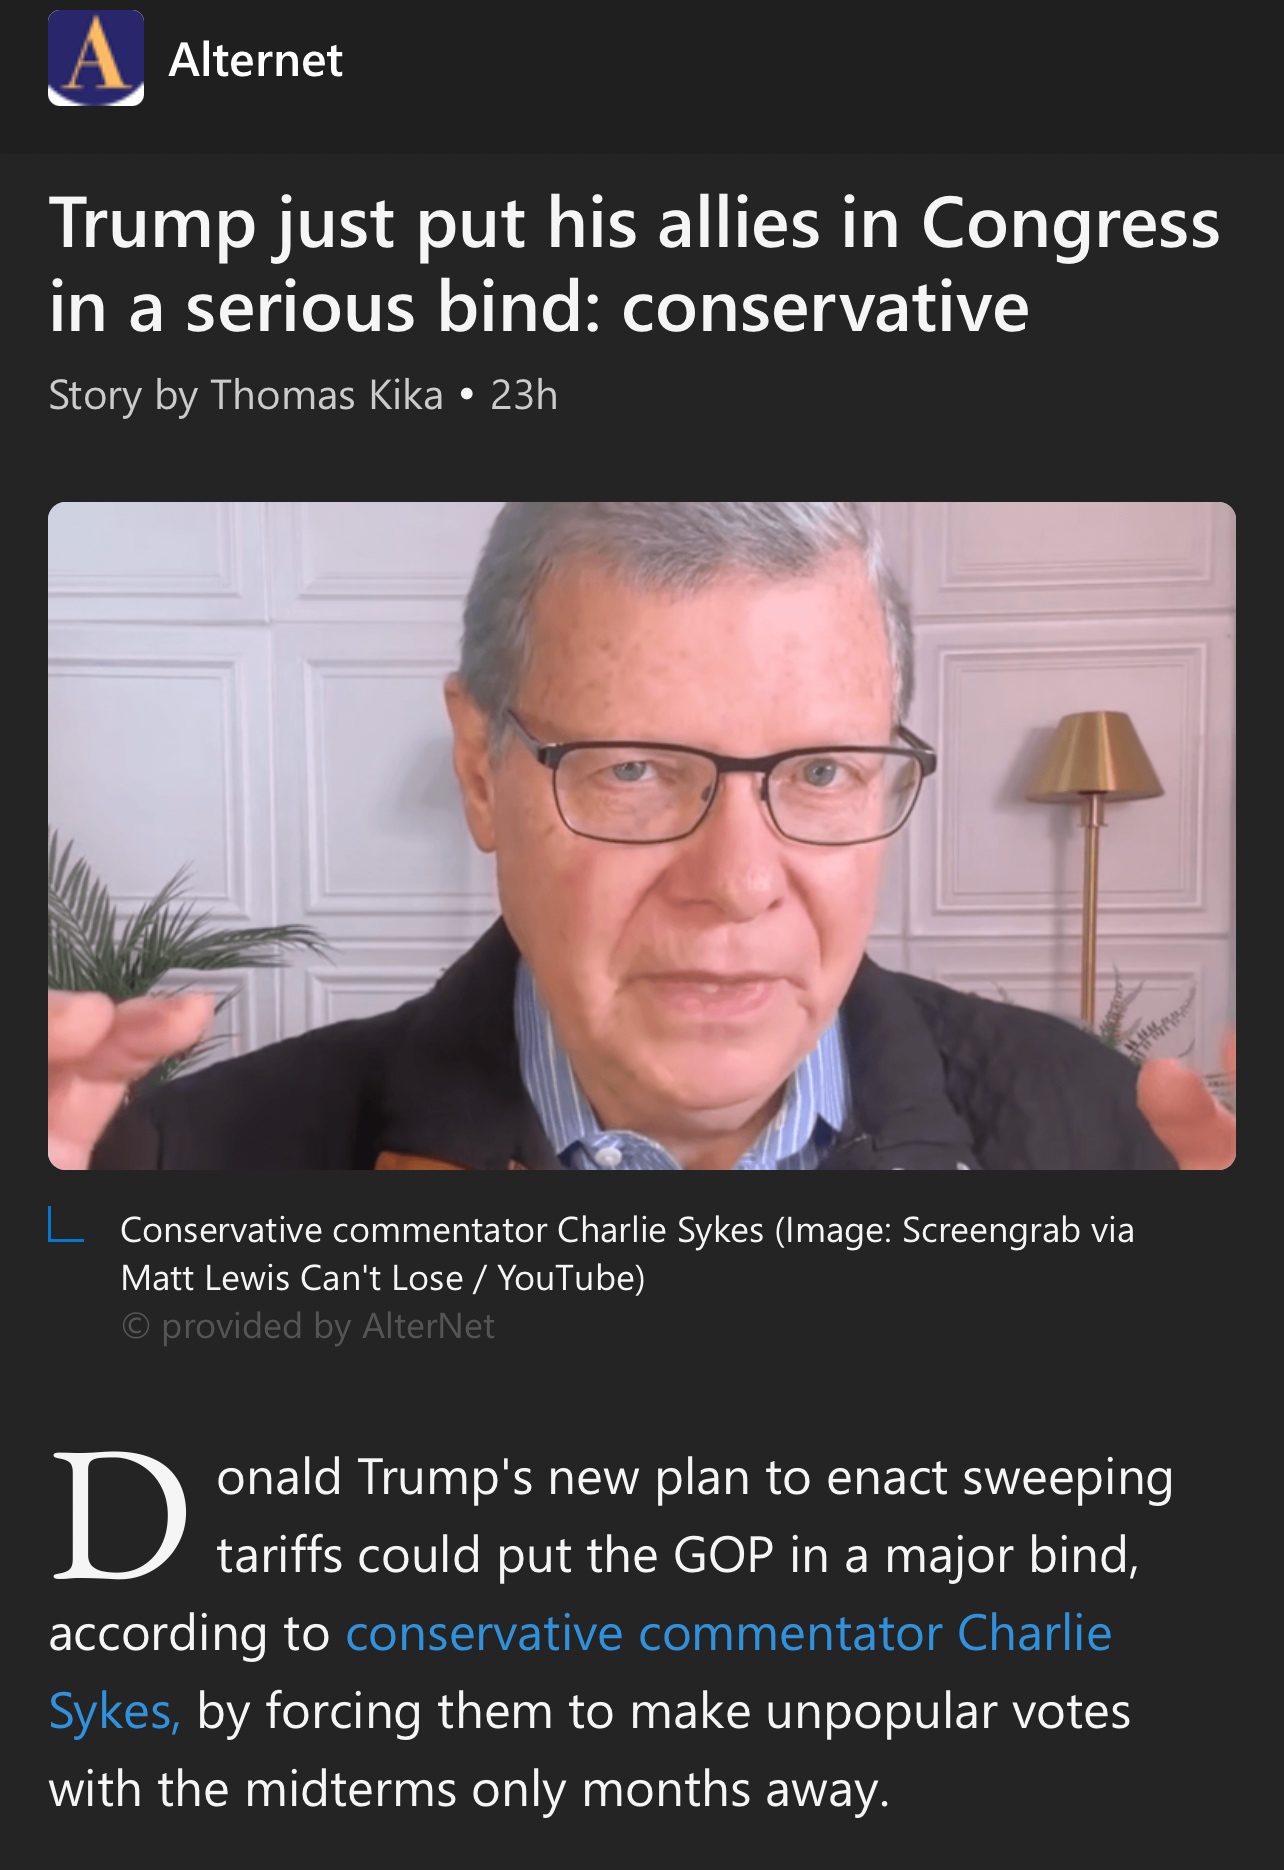Tap the 23h timestamp
The image size is (1284, 1870).
524,395
